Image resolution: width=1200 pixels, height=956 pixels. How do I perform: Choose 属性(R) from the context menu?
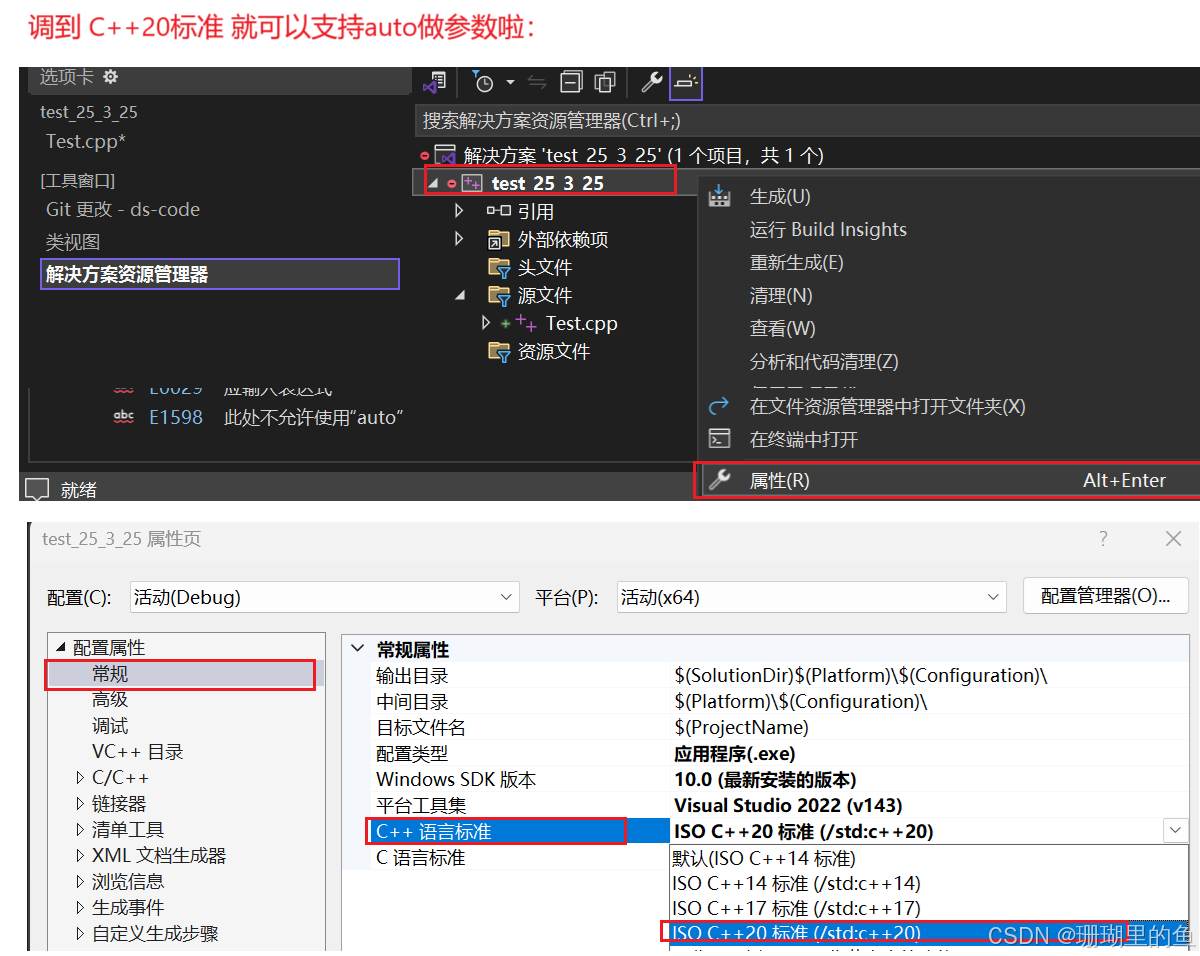946,480
